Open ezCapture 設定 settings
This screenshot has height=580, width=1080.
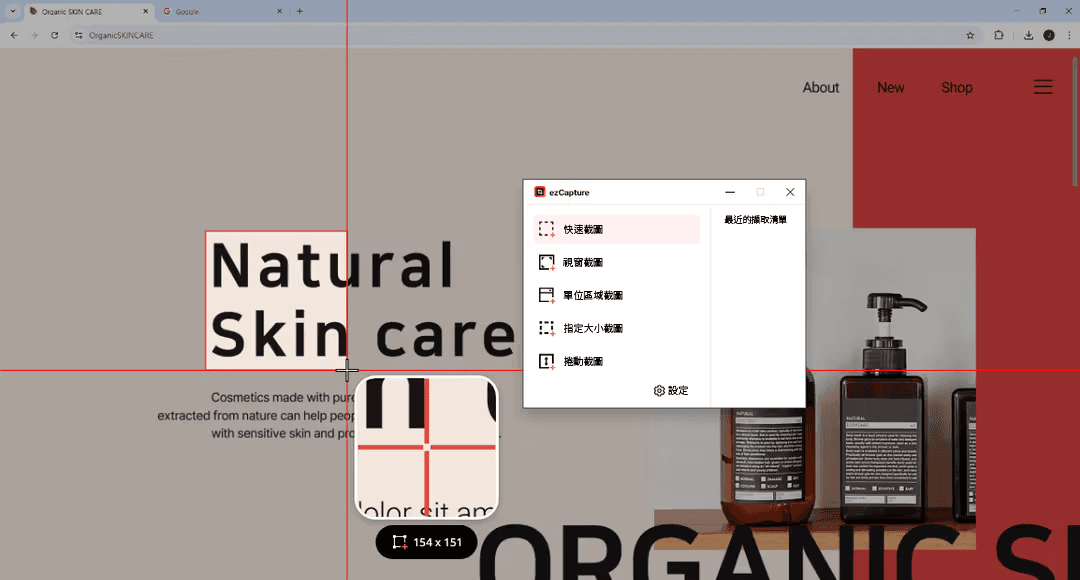click(x=671, y=390)
